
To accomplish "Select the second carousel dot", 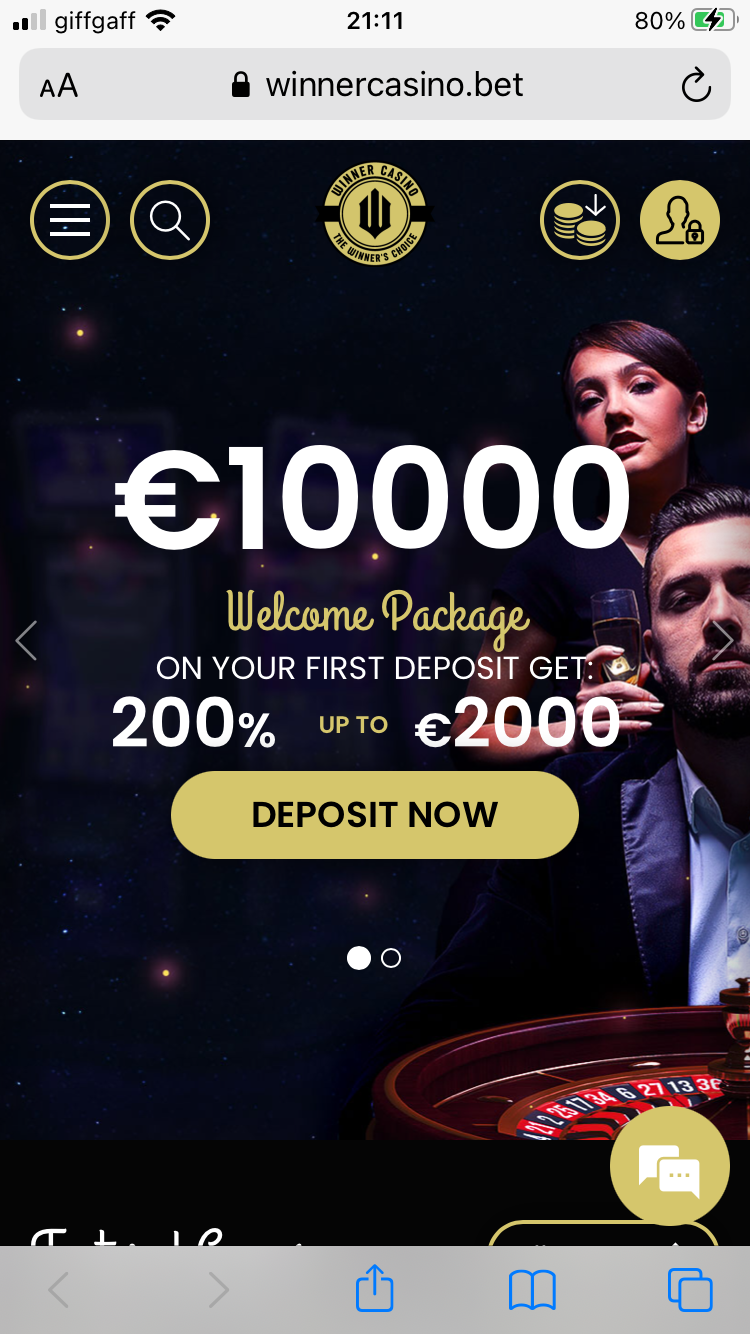I will pyautogui.click(x=391, y=958).
